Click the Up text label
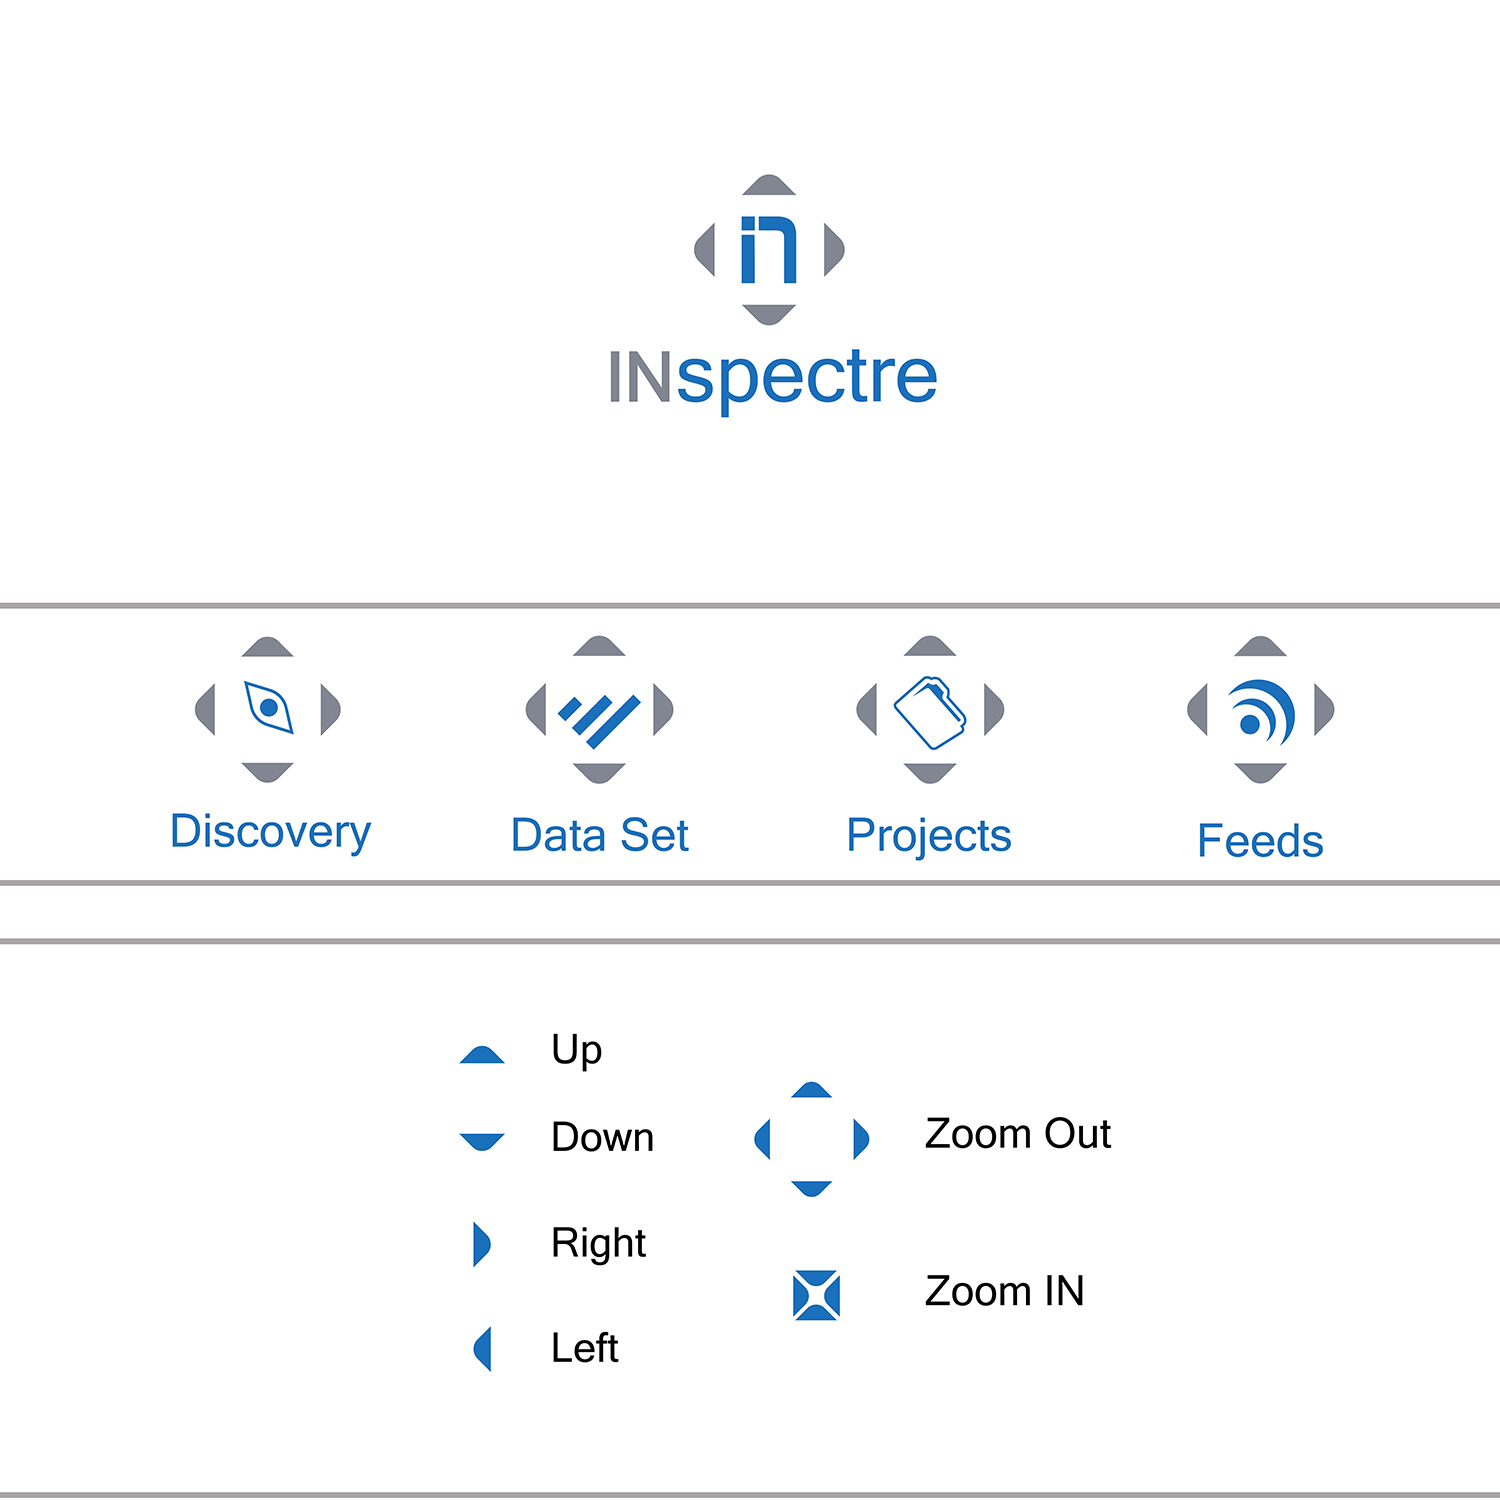Viewport: 1500px width, 1500px height. click(576, 1050)
